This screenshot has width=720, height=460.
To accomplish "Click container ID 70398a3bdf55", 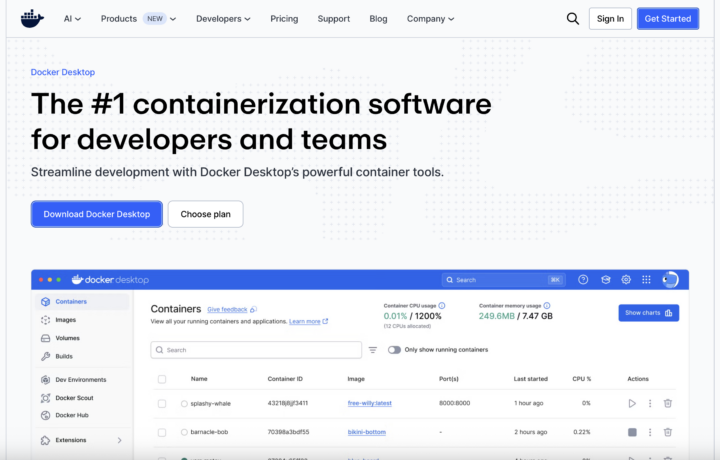I will pos(288,432).
